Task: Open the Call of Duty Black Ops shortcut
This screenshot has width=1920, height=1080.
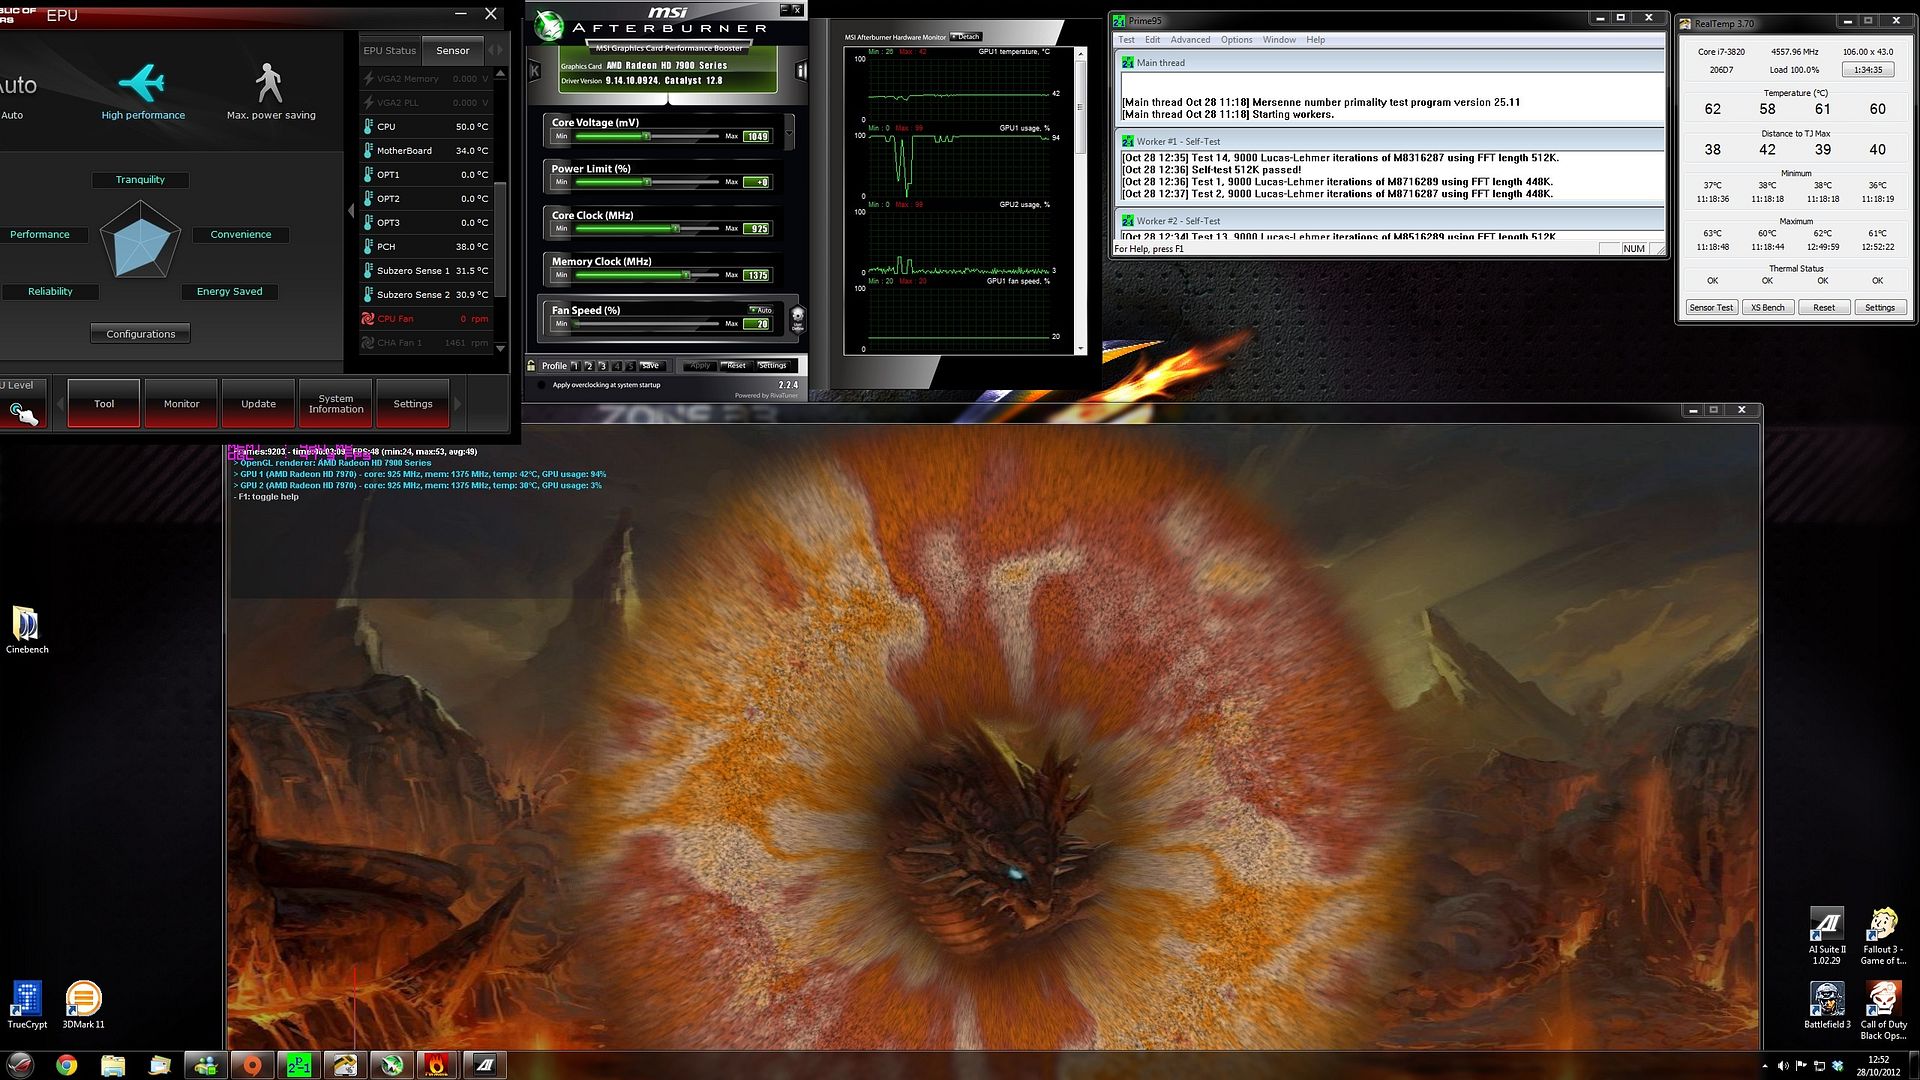Action: tap(1883, 1010)
